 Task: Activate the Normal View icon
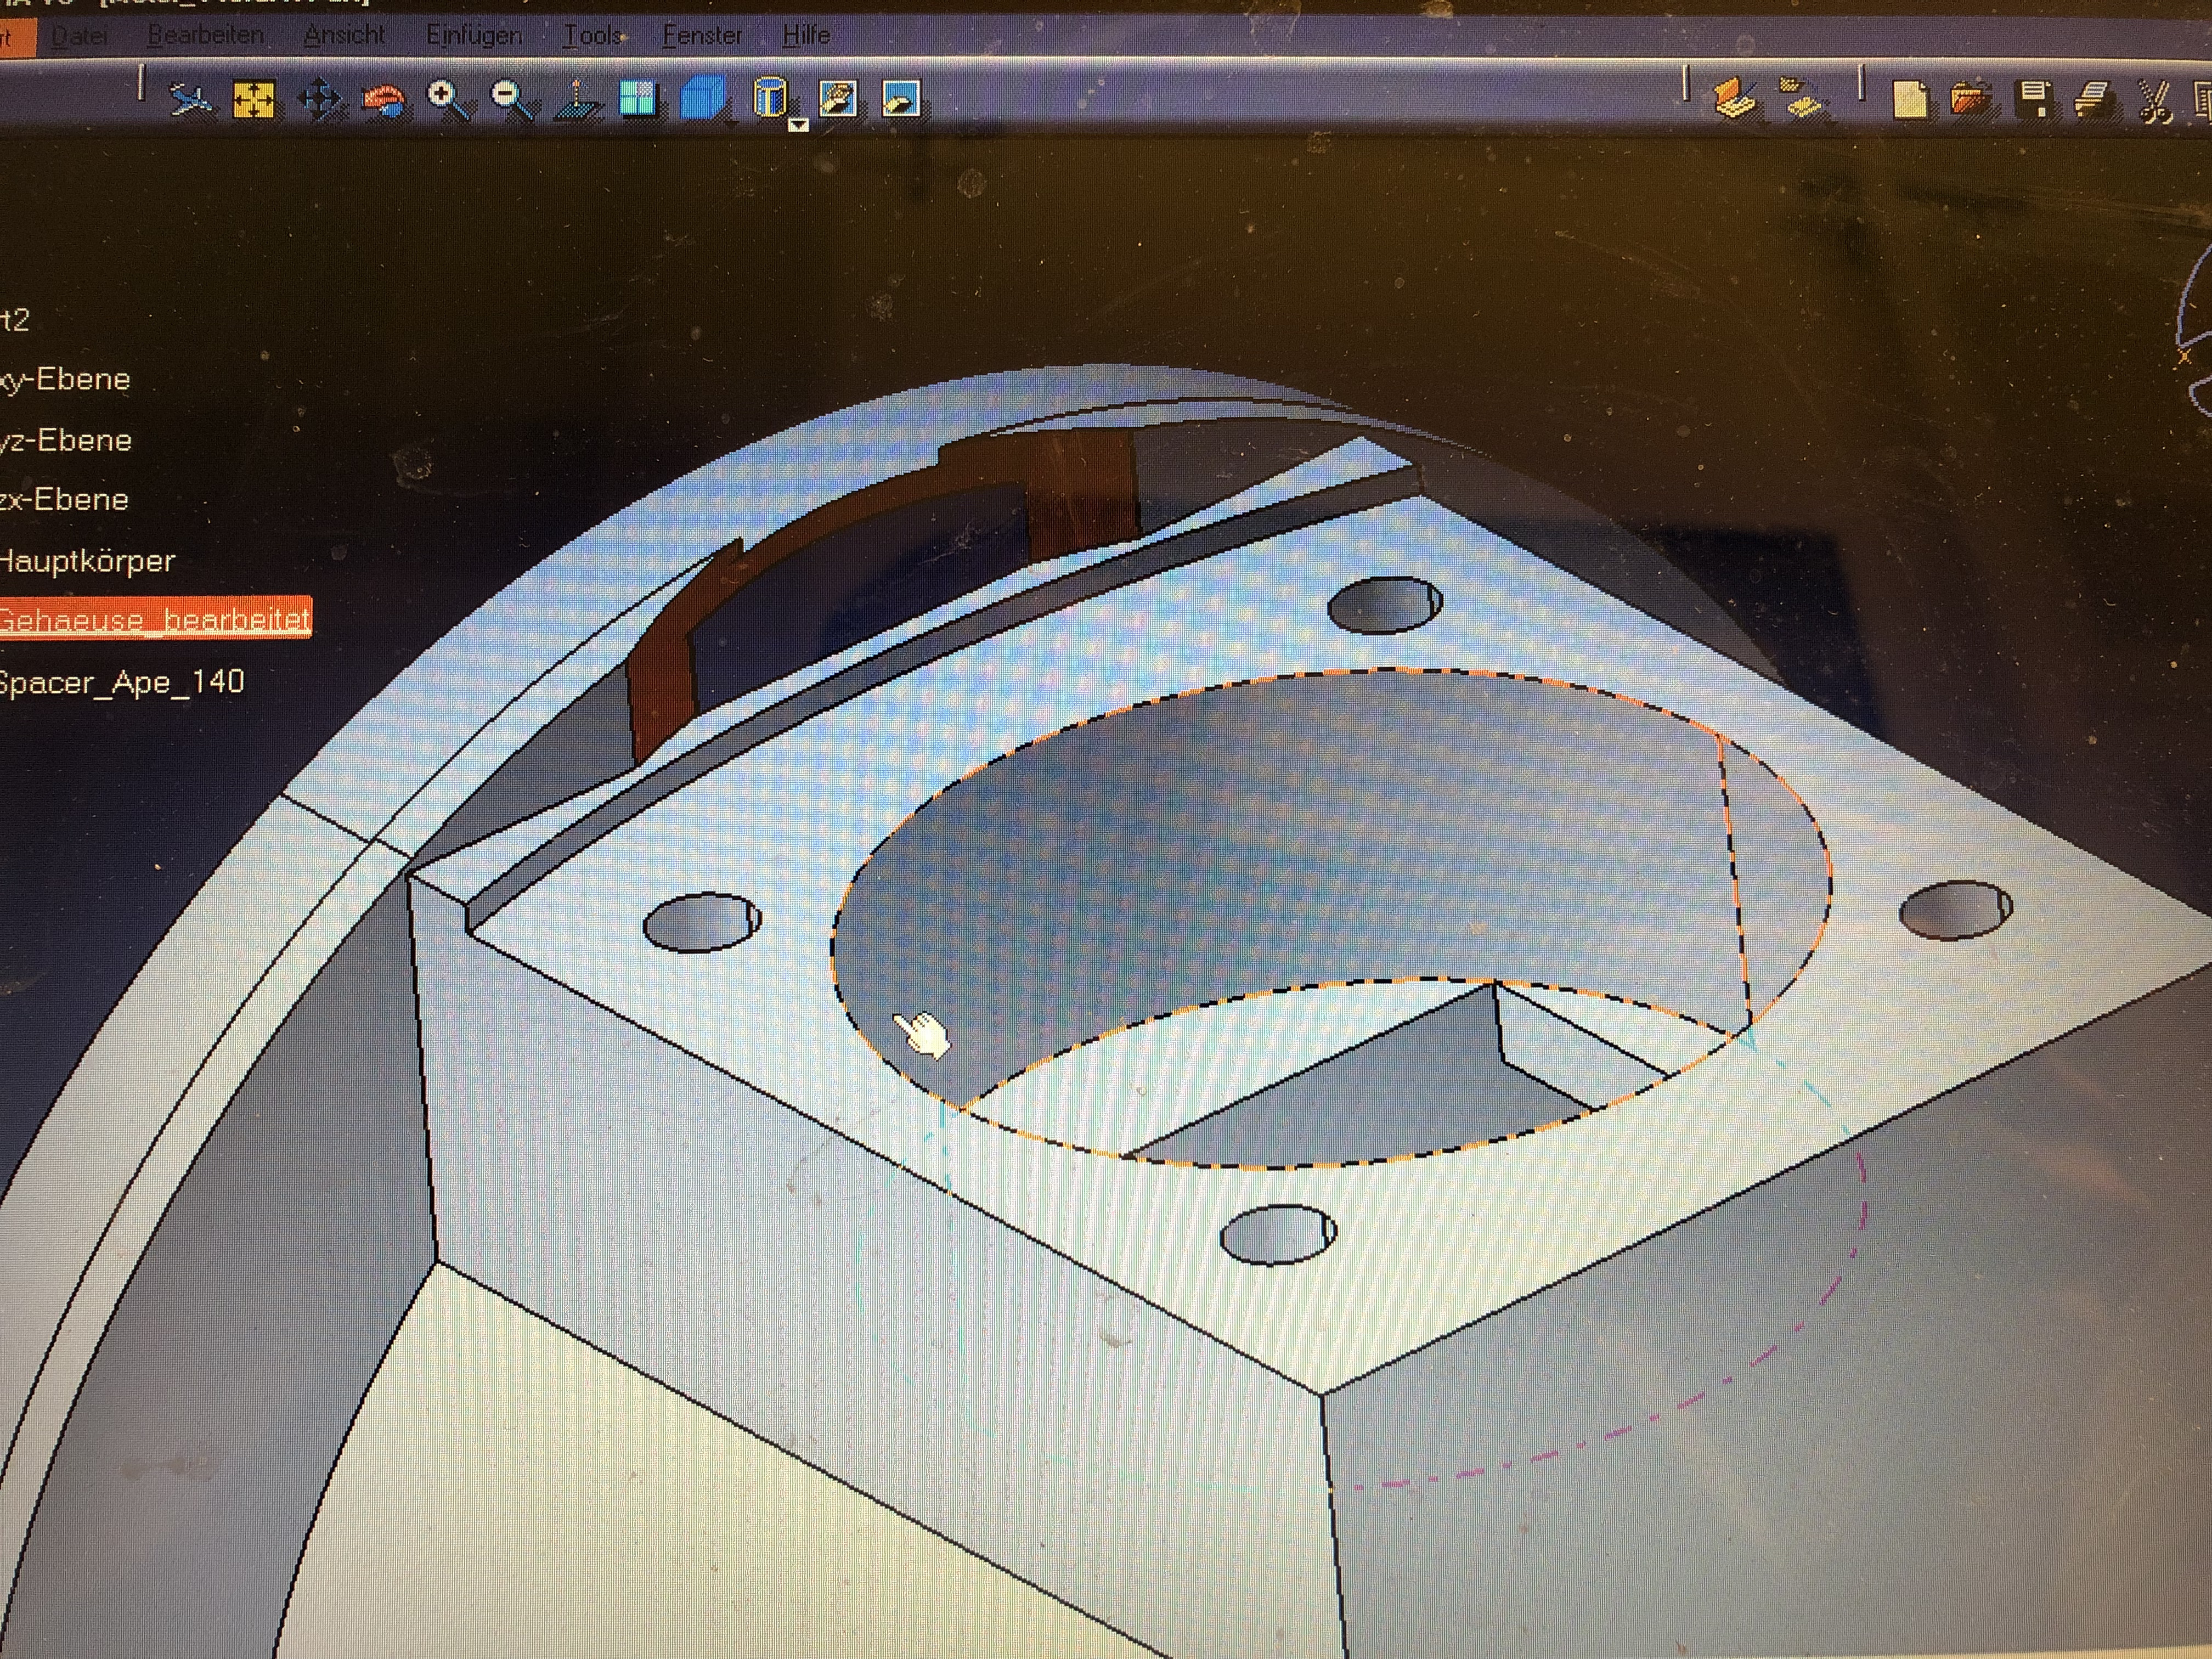(x=578, y=101)
